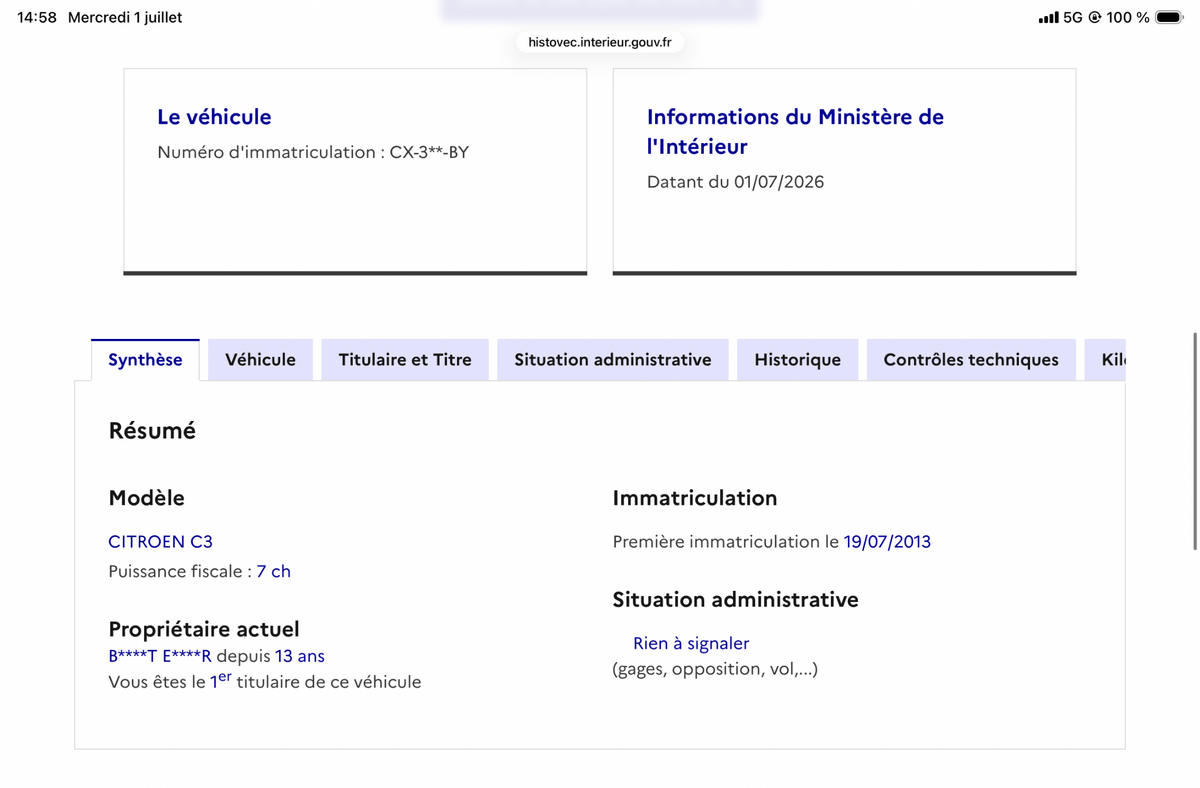Switch to Titulaire et Titre tab
The width and height of the screenshot is (1200, 788).
point(405,360)
